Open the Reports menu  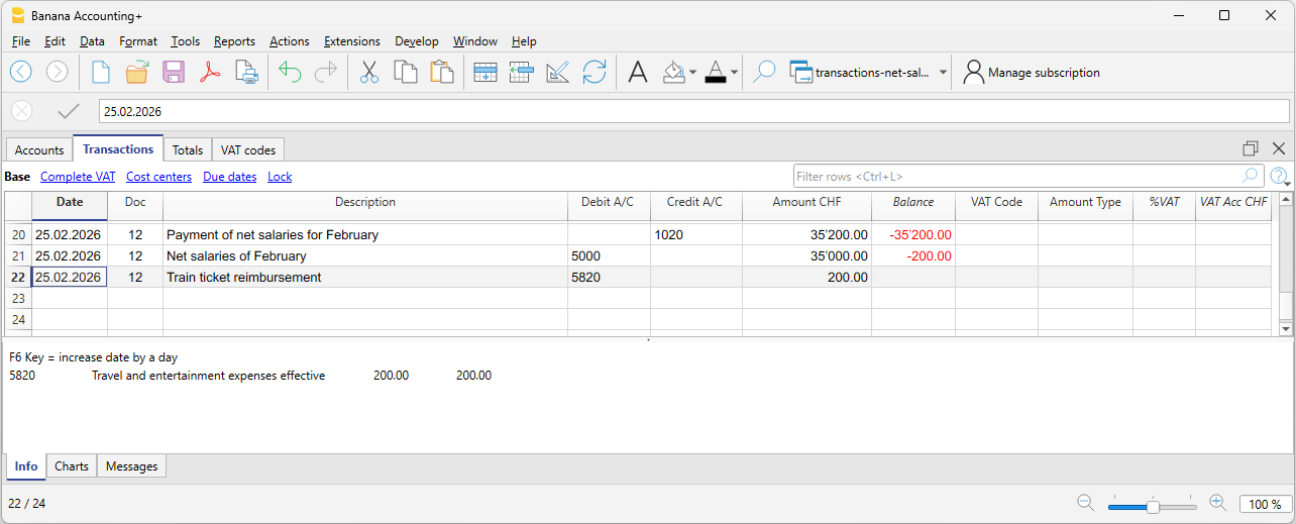point(234,41)
